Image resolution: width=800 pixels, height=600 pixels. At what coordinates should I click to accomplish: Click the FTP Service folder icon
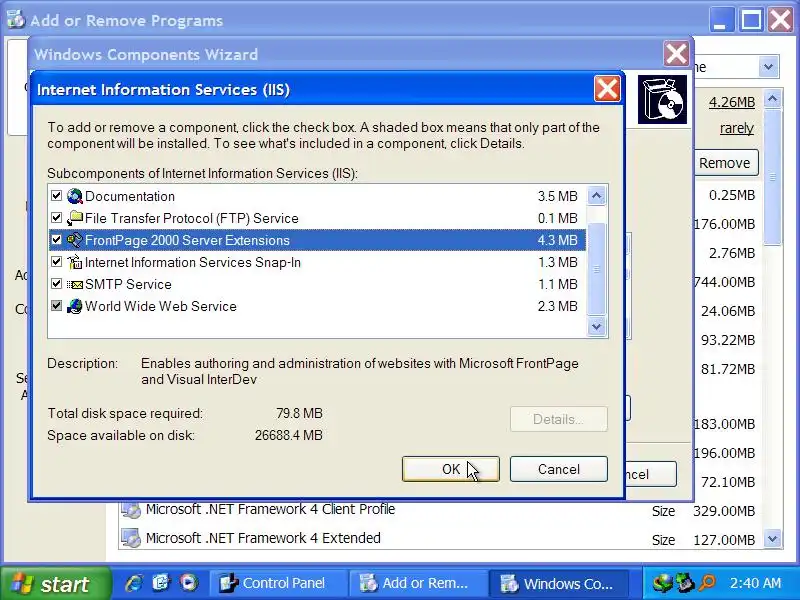point(74,218)
